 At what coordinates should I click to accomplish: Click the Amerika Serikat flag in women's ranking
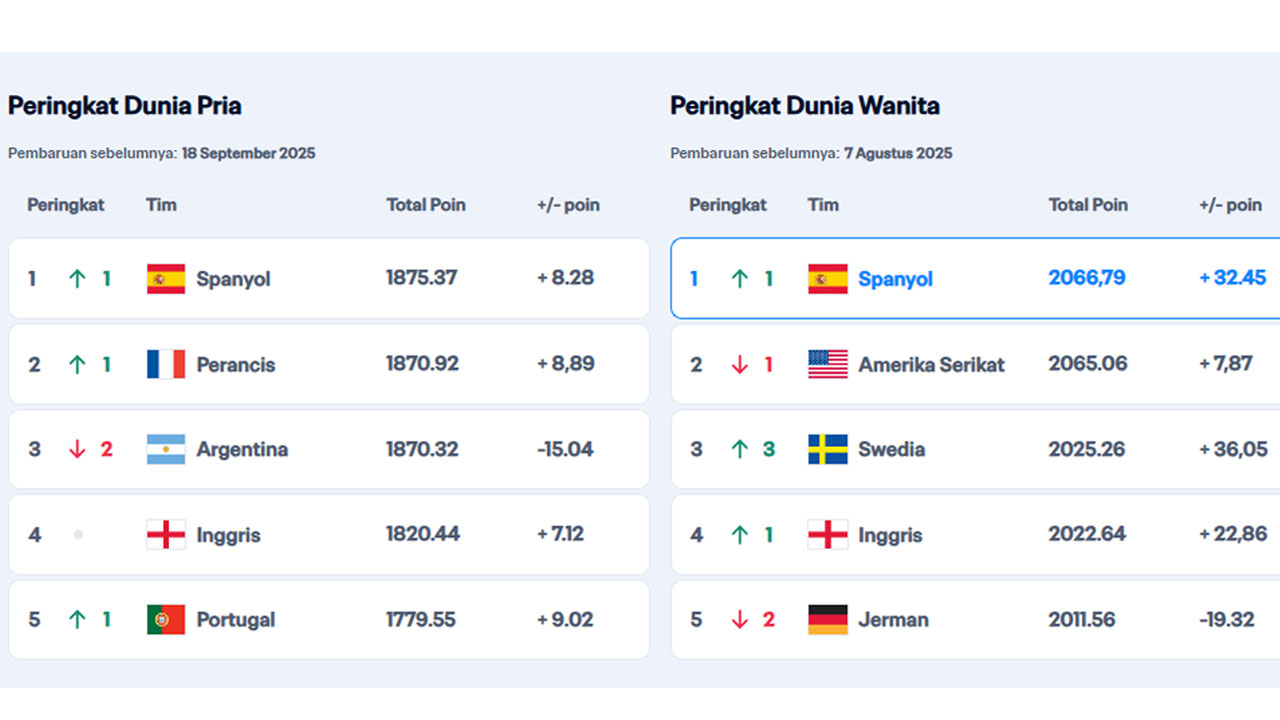pos(825,364)
